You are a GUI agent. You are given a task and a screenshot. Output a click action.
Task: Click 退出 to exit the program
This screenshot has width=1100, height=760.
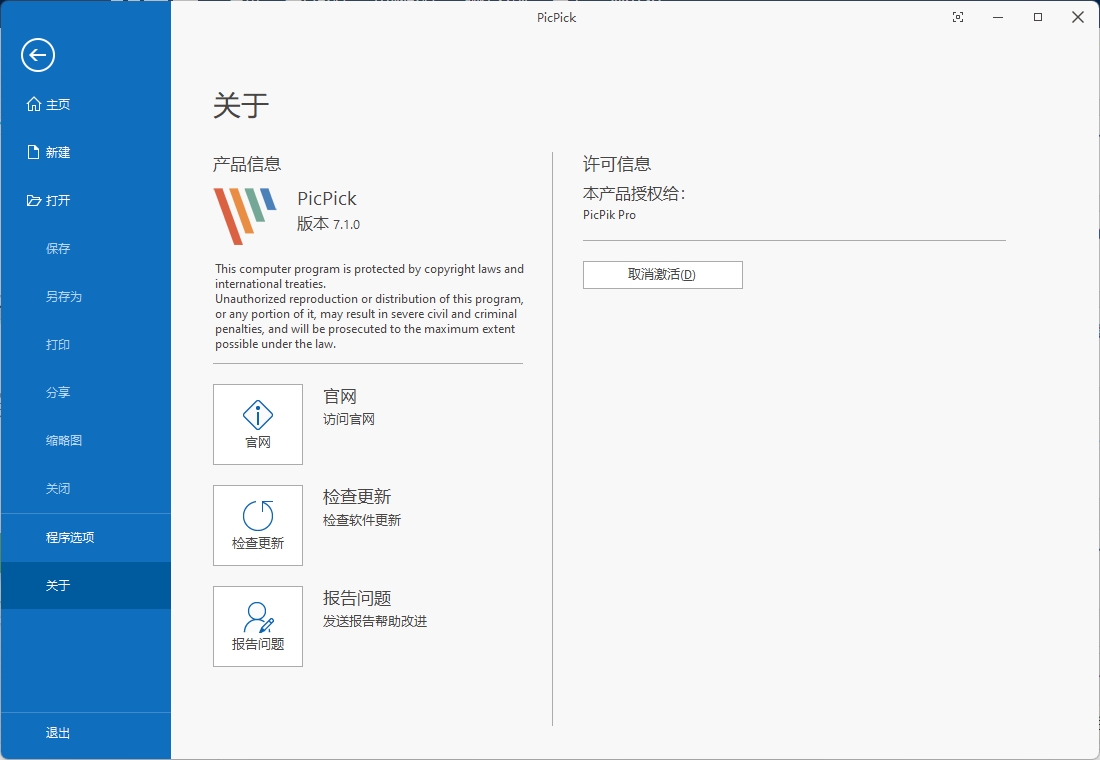point(58,734)
